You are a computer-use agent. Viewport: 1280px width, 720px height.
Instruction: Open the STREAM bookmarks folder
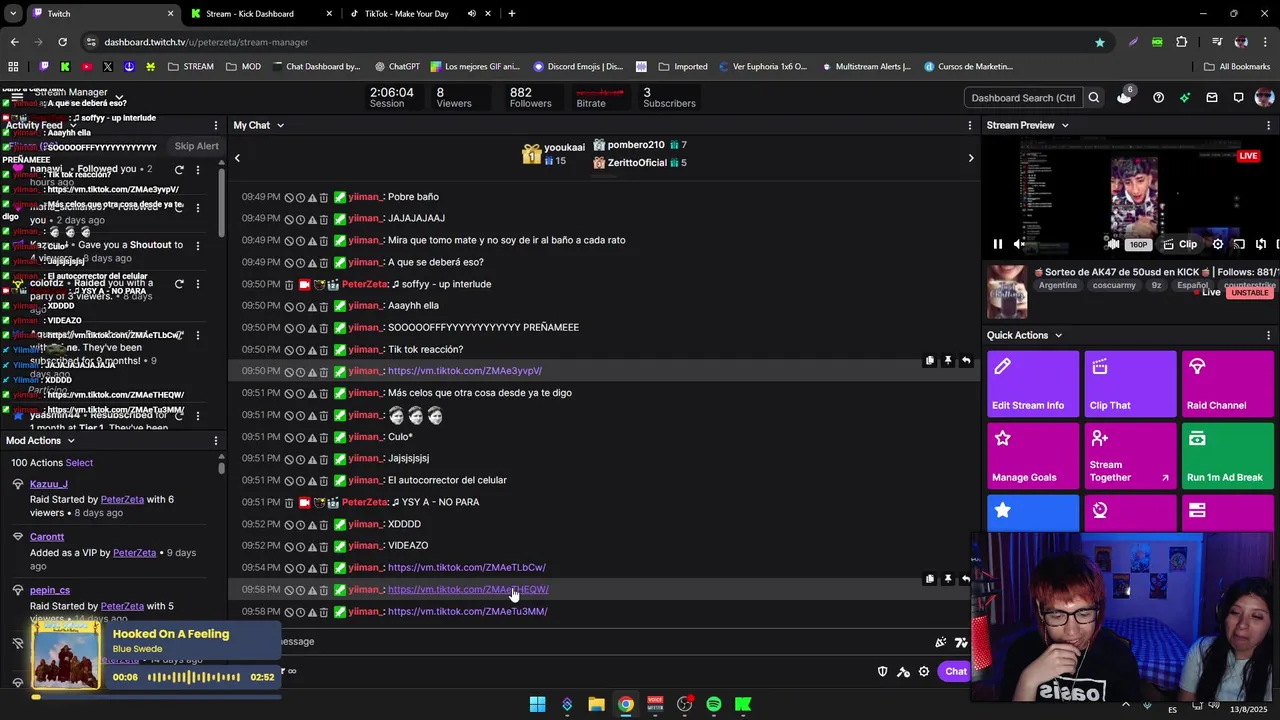pyautogui.click(x=190, y=67)
